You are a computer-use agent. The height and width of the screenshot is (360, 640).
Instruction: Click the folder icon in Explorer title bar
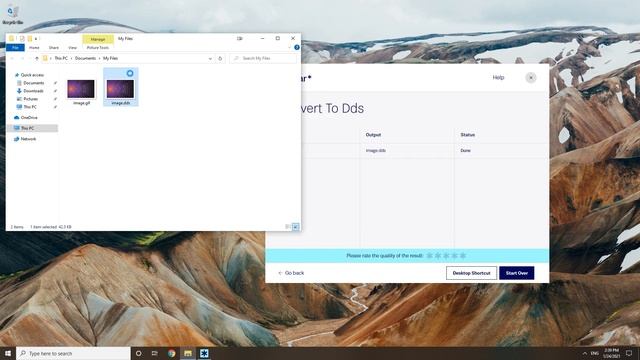(x=11, y=38)
